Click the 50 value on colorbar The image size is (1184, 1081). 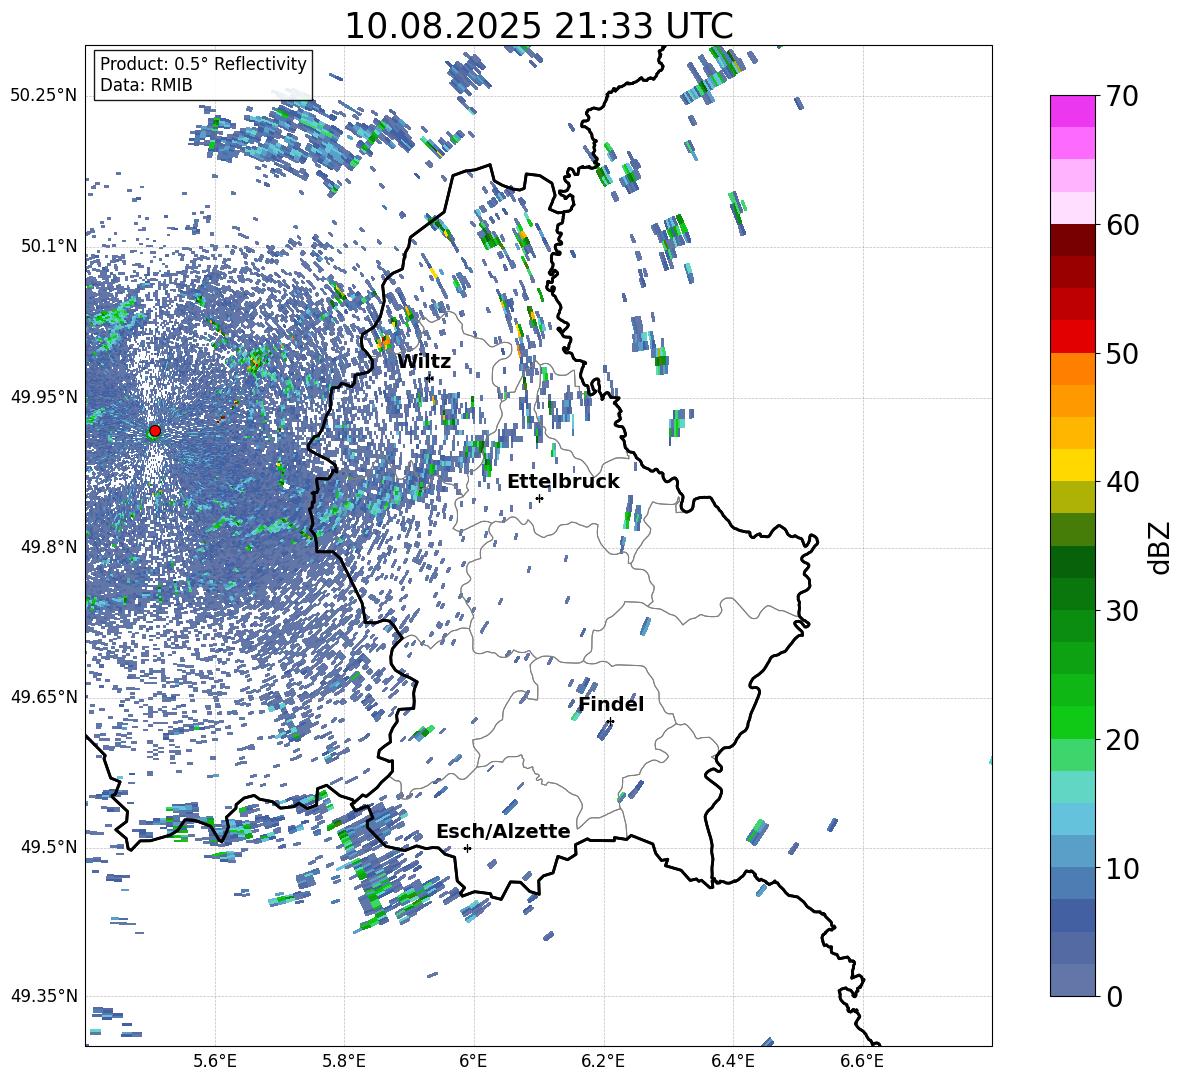click(1121, 354)
